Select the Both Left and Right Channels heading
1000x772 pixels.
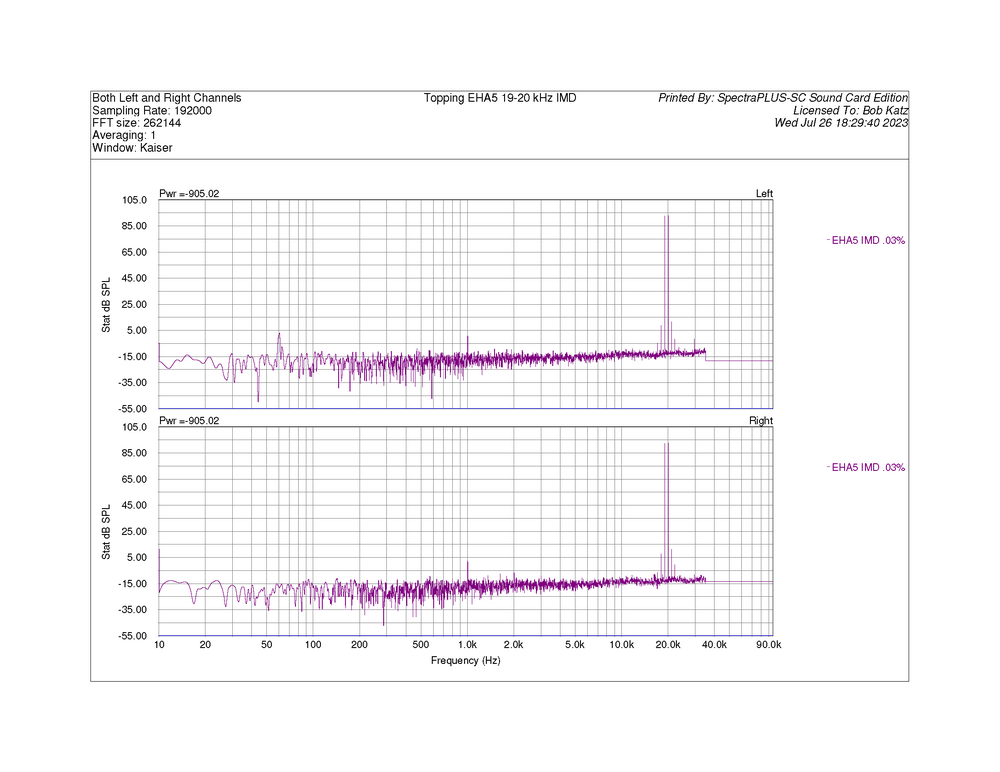(166, 98)
